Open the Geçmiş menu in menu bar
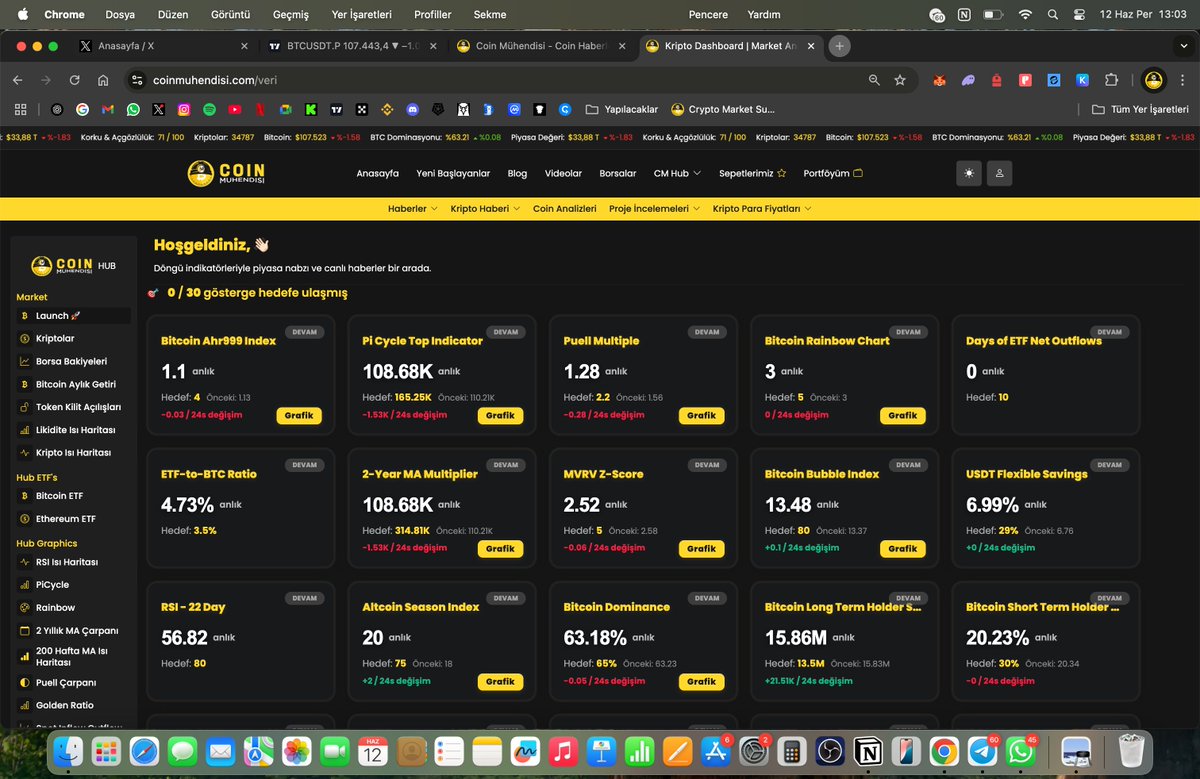 click(x=290, y=15)
